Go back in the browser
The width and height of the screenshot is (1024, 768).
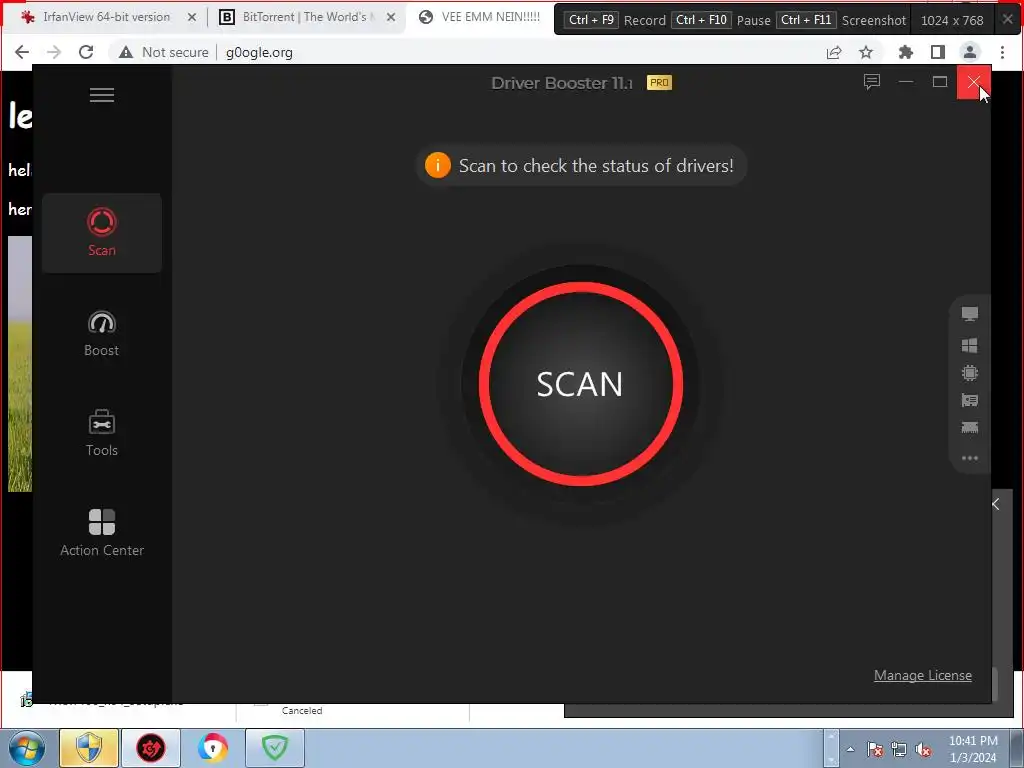tap(22, 52)
